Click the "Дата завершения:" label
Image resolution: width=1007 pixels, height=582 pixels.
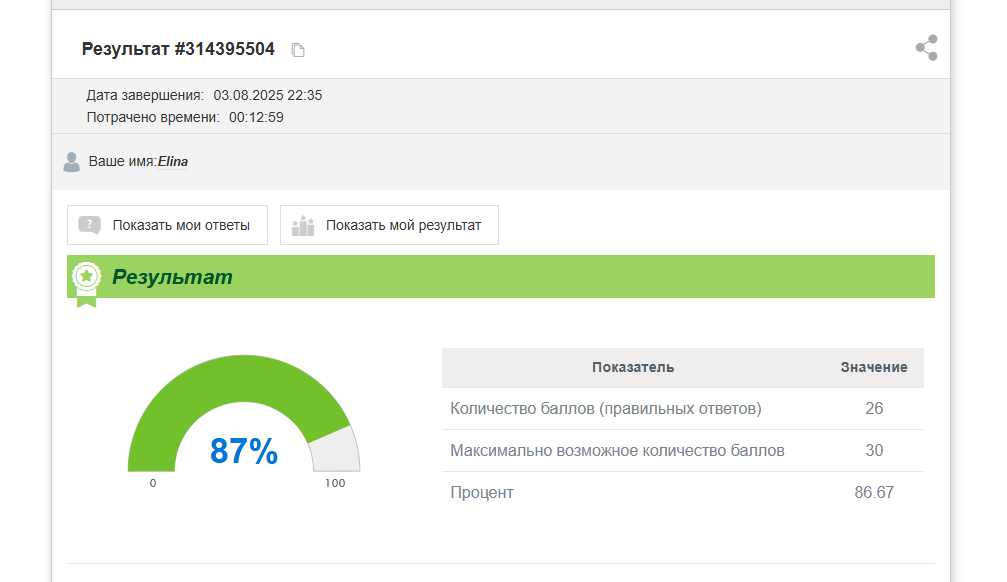click(145, 95)
